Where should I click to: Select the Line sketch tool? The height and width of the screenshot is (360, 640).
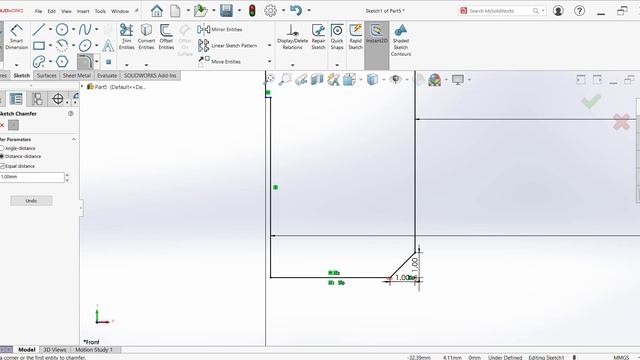(39, 29)
